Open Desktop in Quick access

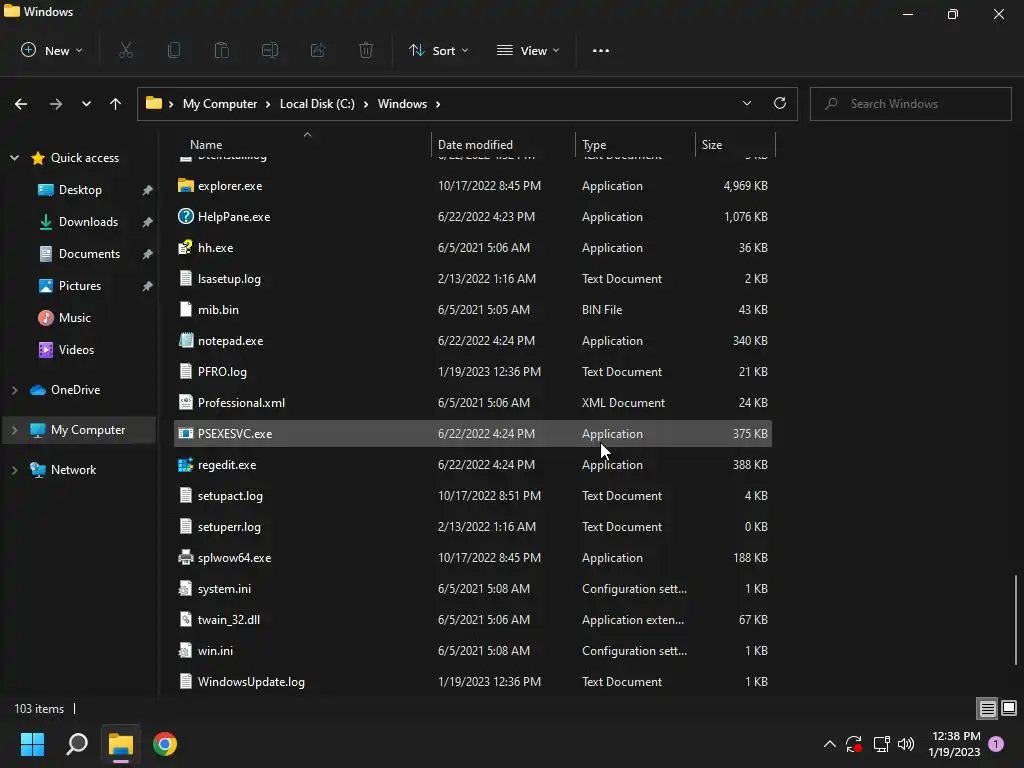coord(80,189)
